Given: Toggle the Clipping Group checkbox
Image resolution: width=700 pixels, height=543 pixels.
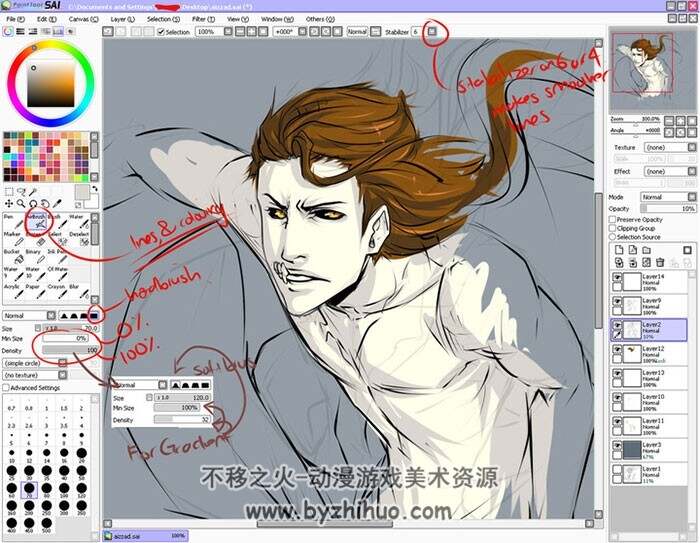Looking at the screenshot, I should 612,228.
